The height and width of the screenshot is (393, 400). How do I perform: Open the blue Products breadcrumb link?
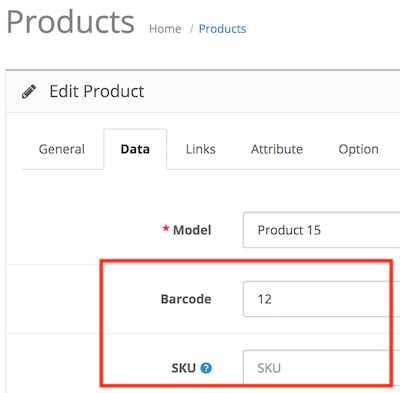pos(222,29)
